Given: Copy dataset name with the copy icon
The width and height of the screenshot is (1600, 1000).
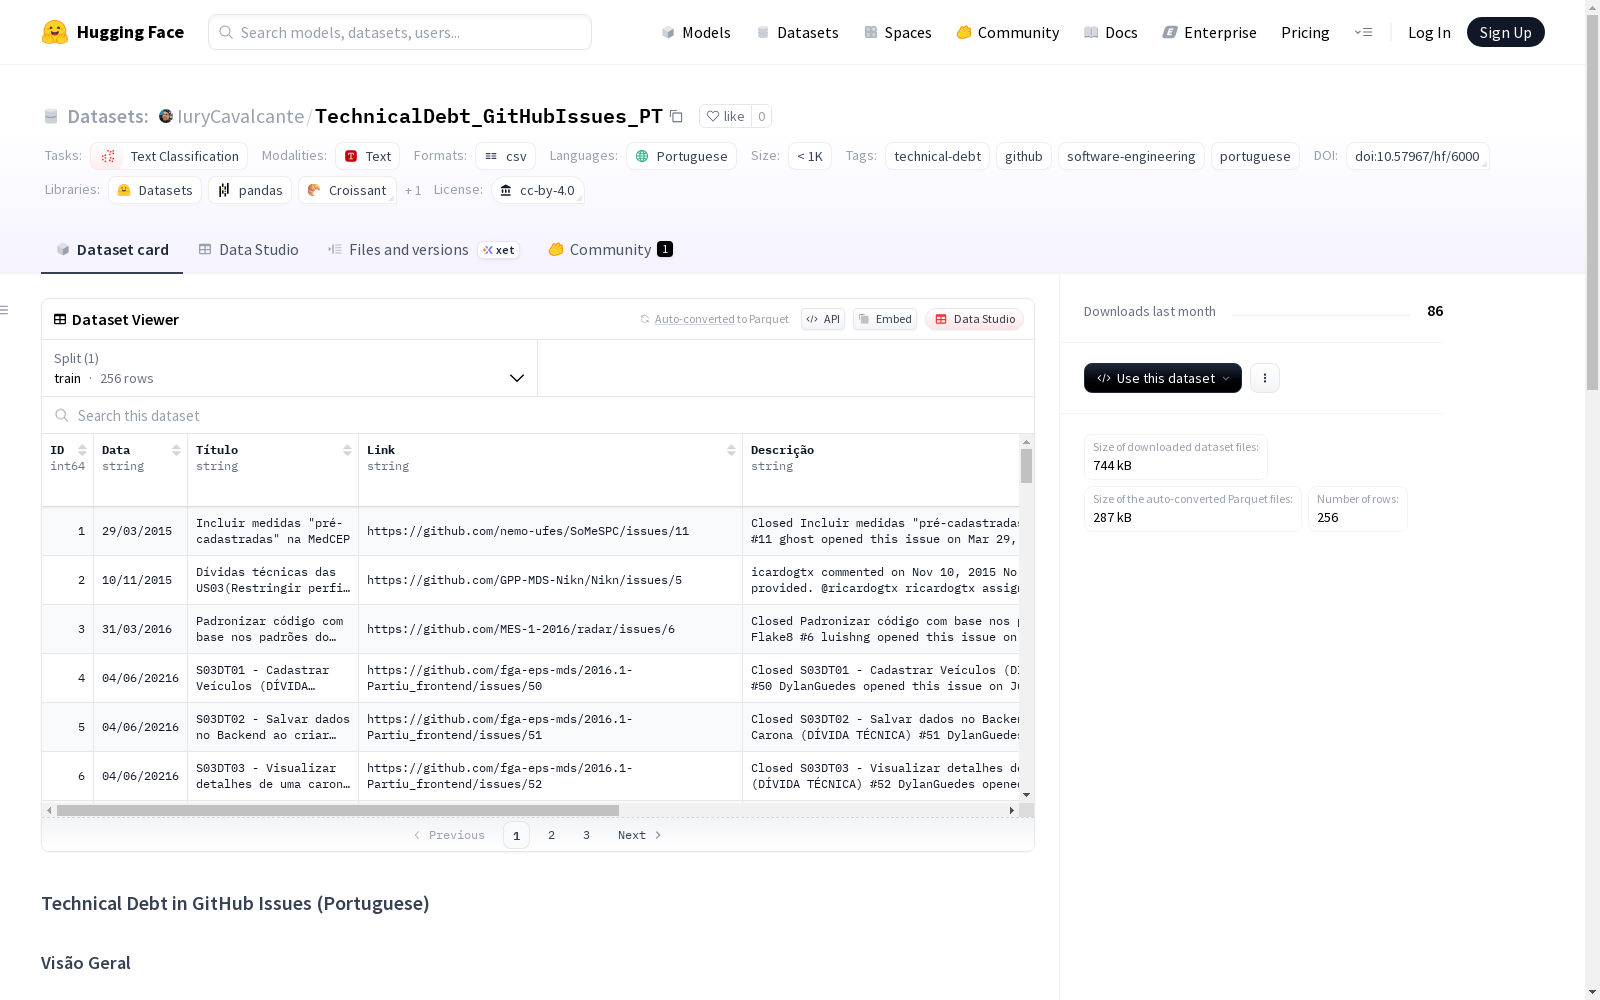Looking at the screenshot, I should click(x=676, y=116).
